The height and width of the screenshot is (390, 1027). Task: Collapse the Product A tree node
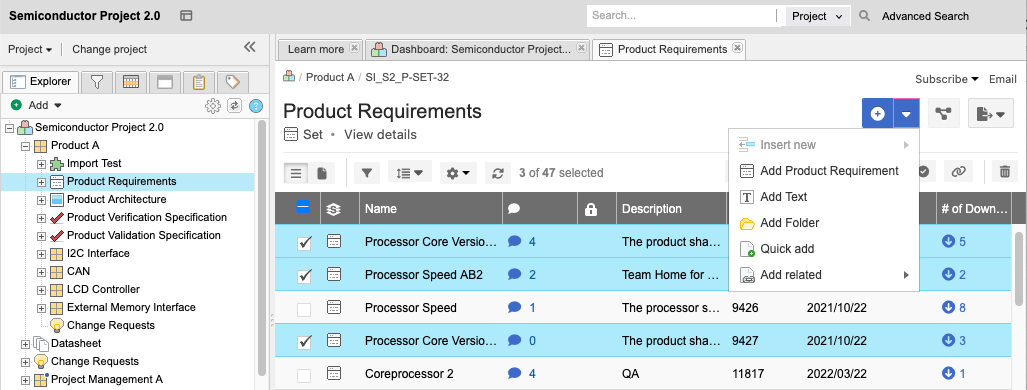click(26, 146)
